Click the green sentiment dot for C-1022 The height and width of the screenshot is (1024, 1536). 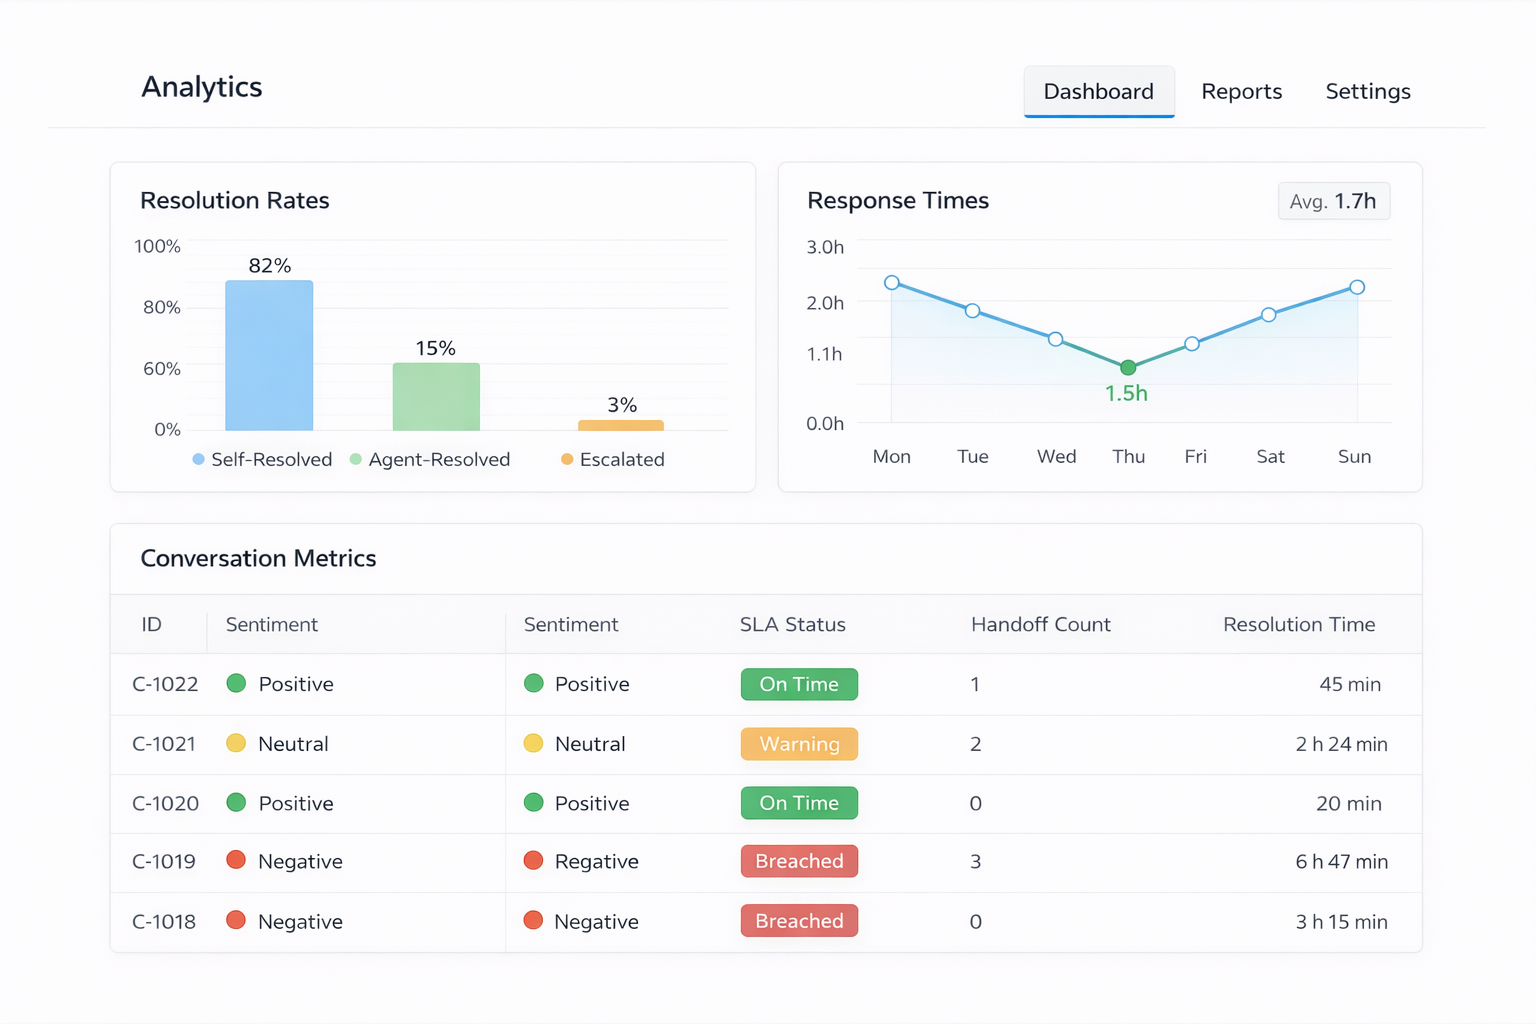[x=236, y=683]
